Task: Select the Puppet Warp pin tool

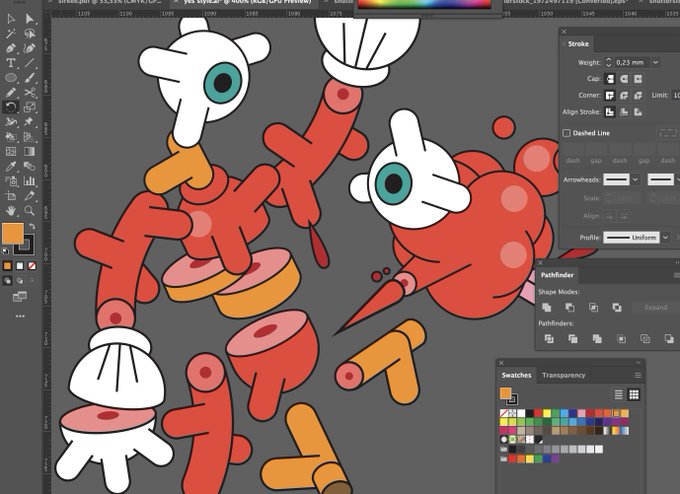Action: [x=29, y=122]
